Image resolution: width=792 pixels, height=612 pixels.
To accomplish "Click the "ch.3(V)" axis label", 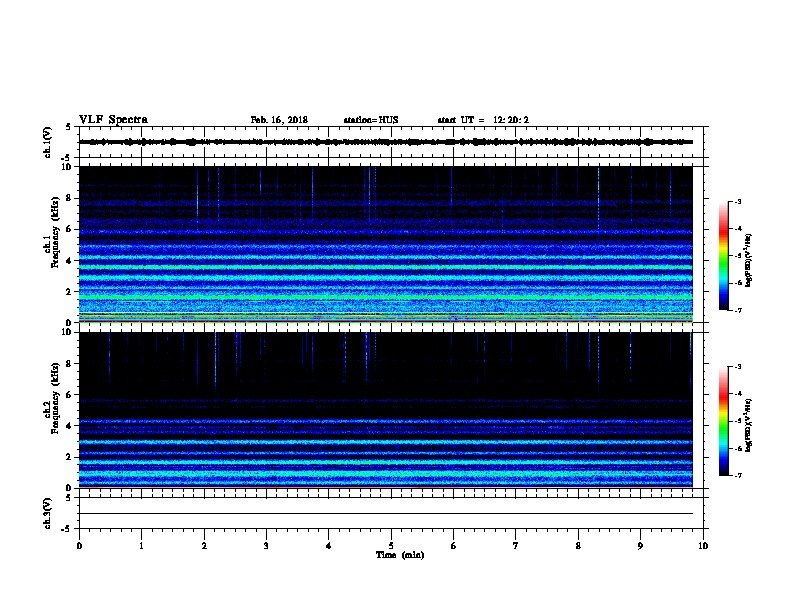I will pyautogui.click(x=47, y=513).
